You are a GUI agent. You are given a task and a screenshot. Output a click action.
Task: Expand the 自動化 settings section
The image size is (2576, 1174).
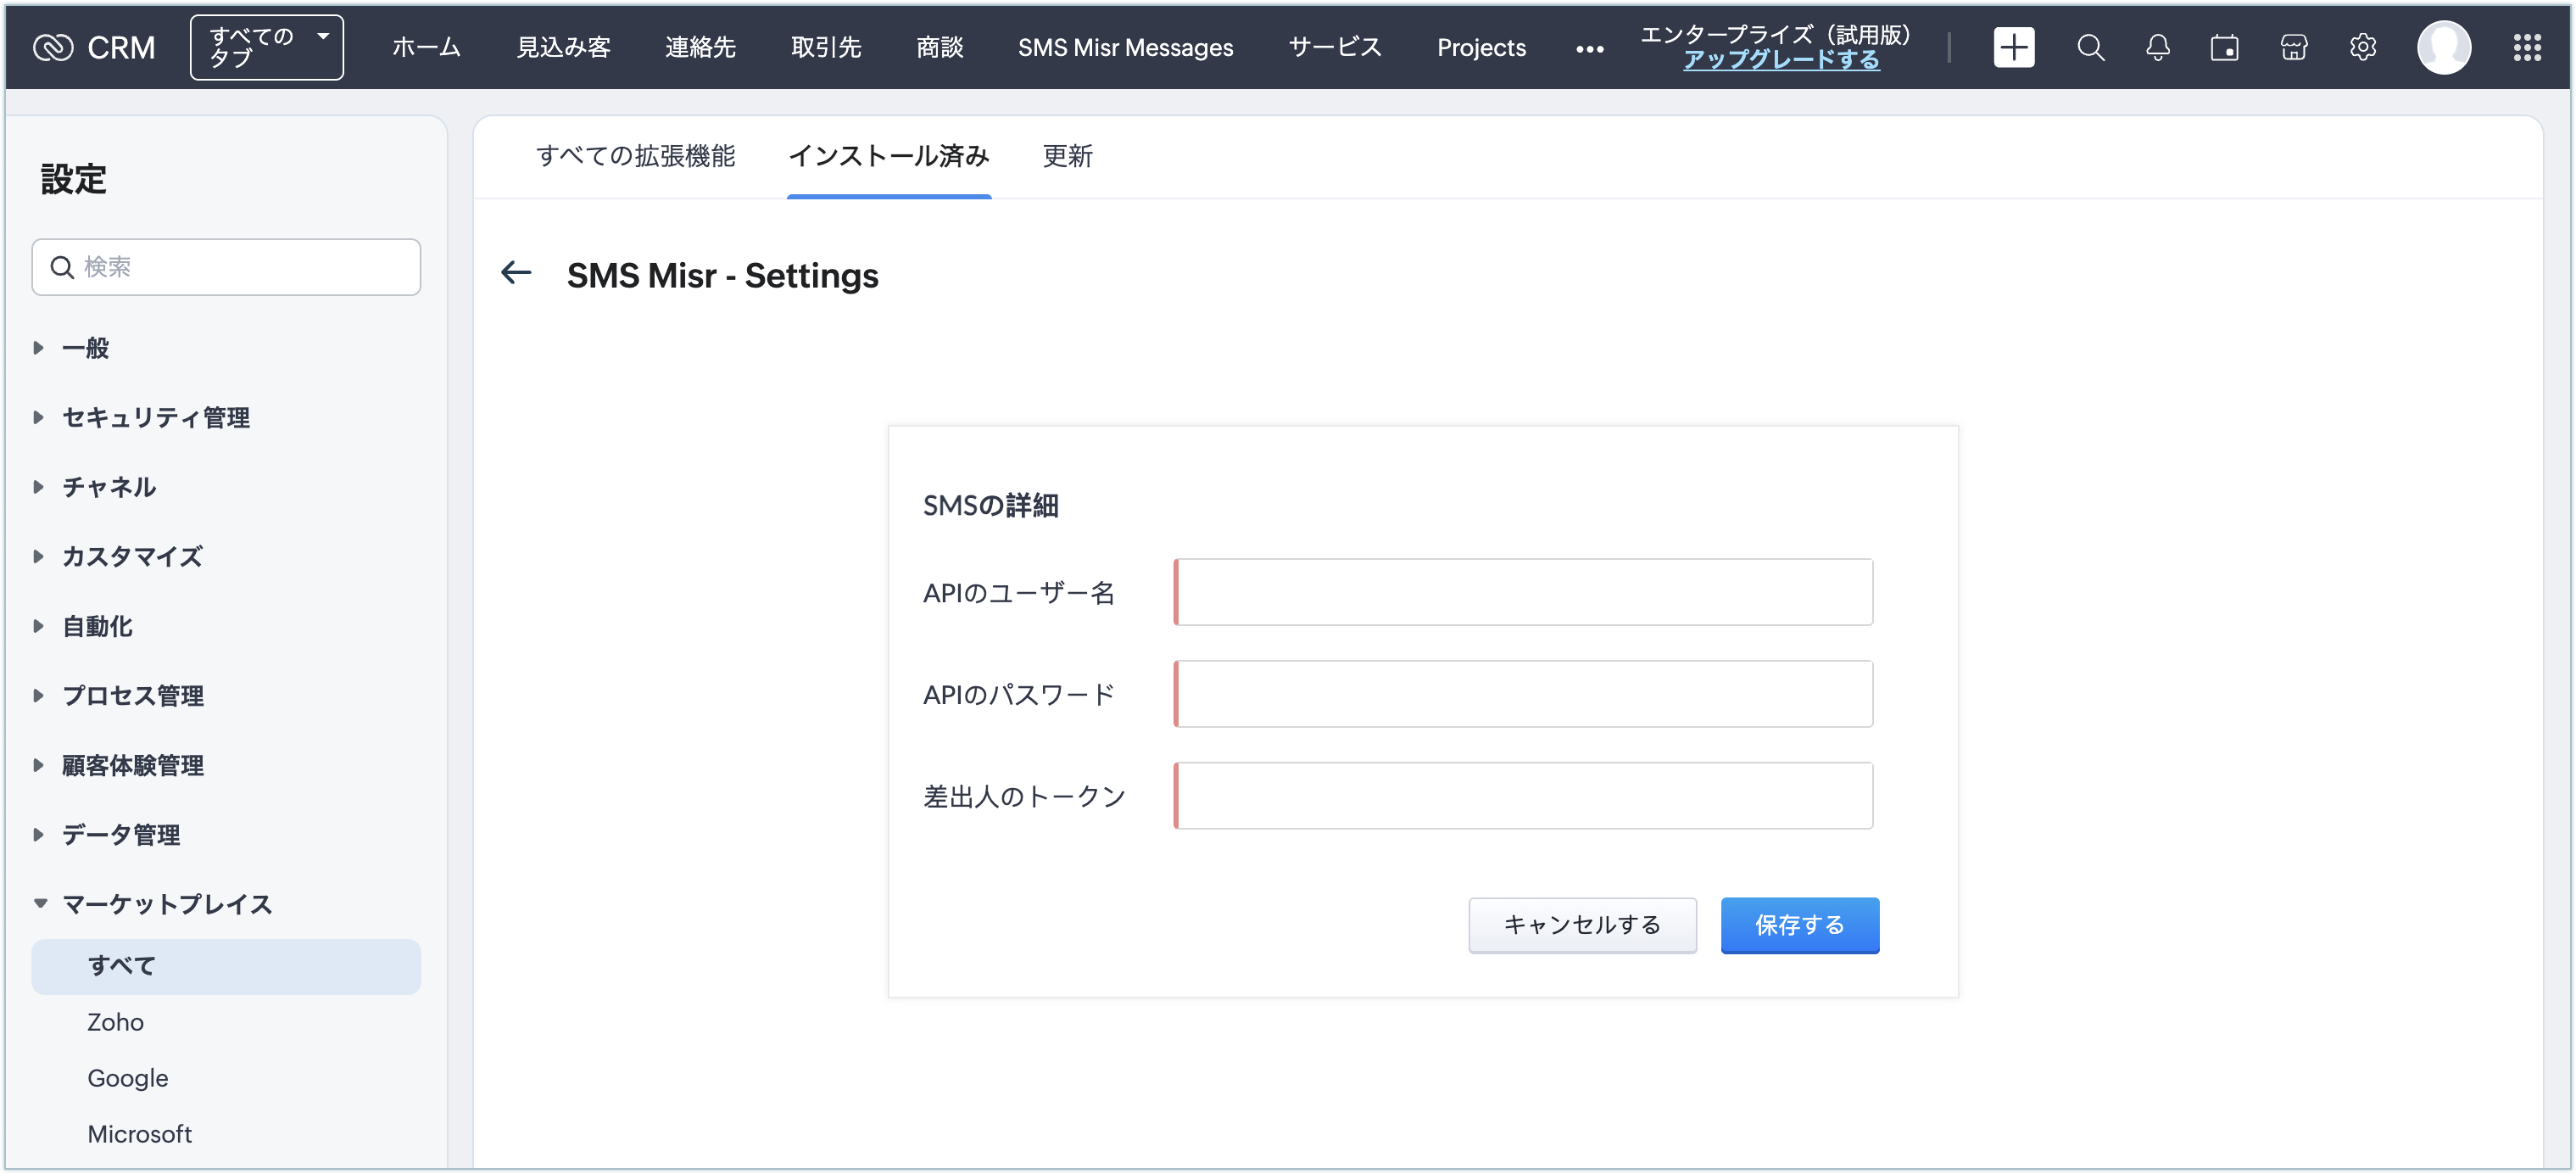coord(97,626)
